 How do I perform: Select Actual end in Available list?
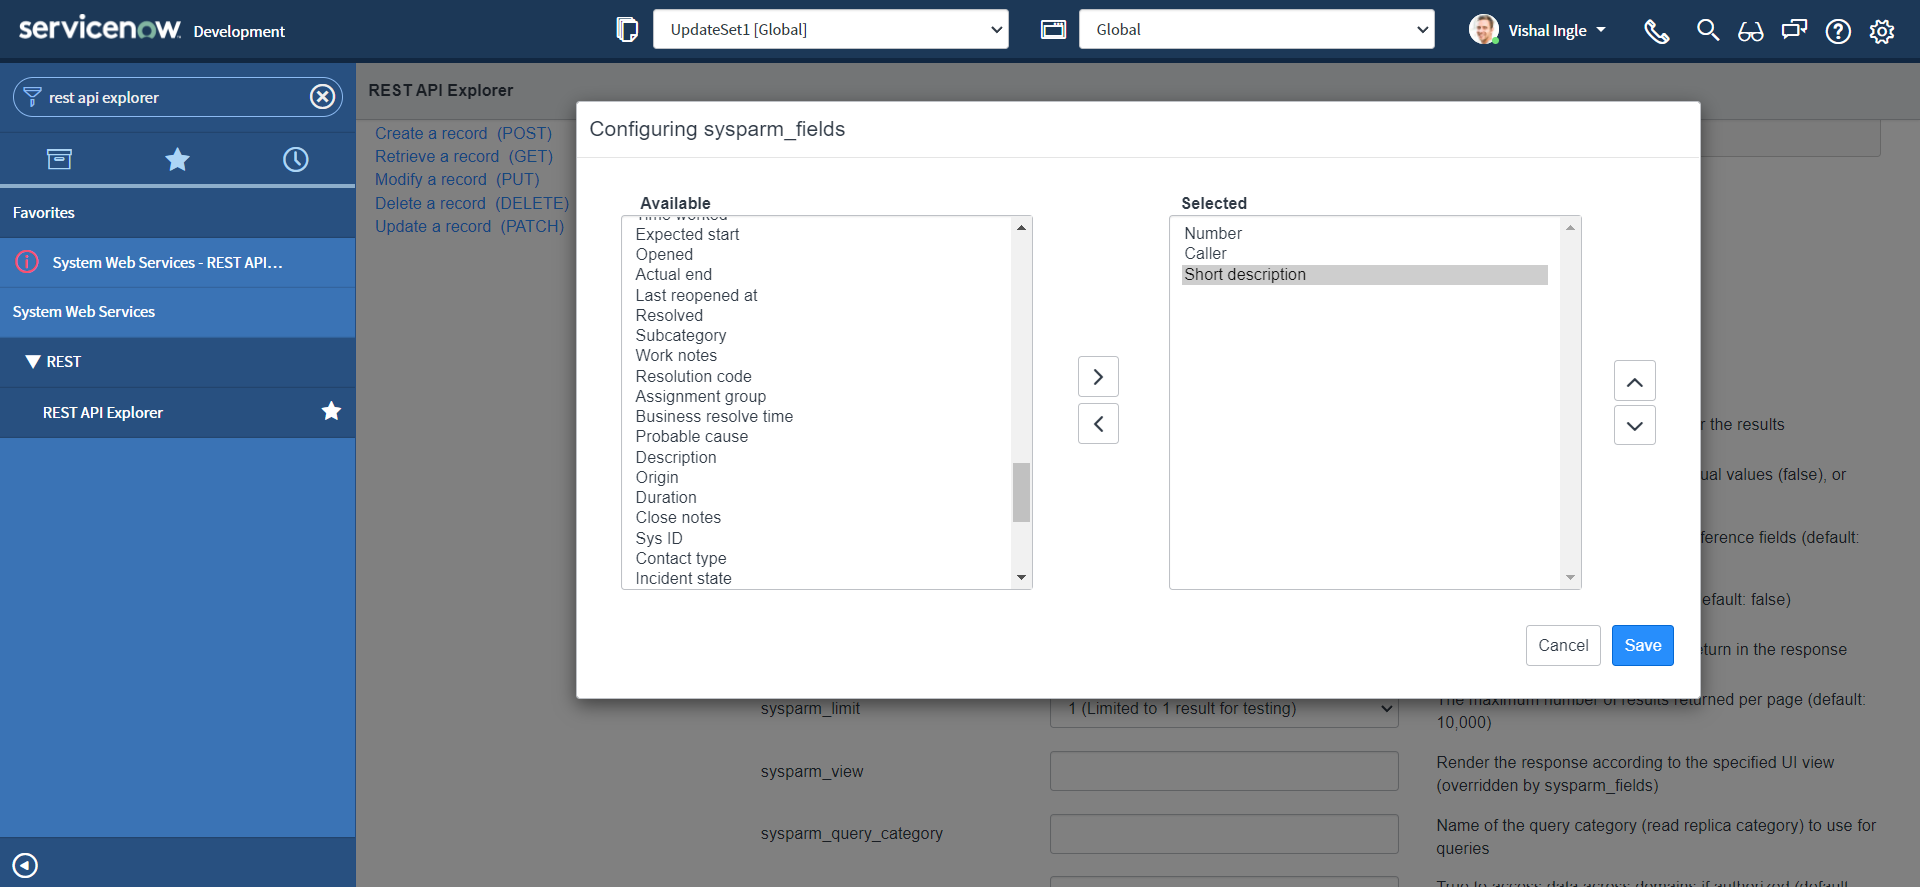[674, 274]
